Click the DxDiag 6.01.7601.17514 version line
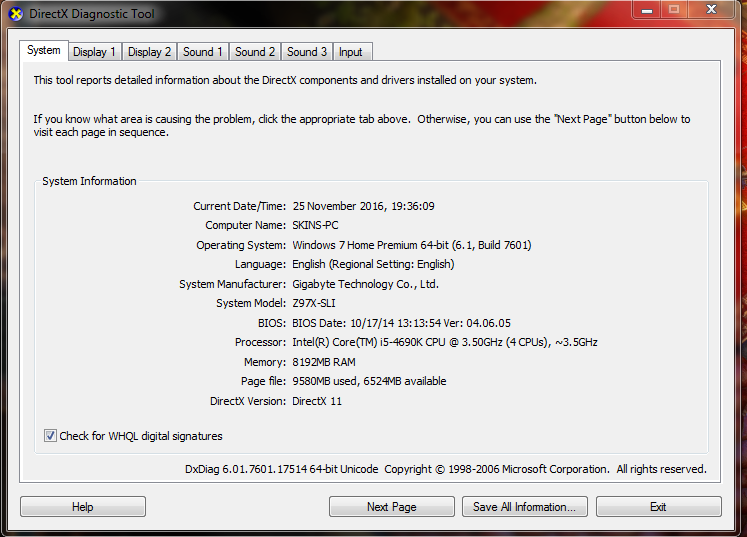Image resolution: width=747 pixels, height=537 pixels. [x=445, y=469]
